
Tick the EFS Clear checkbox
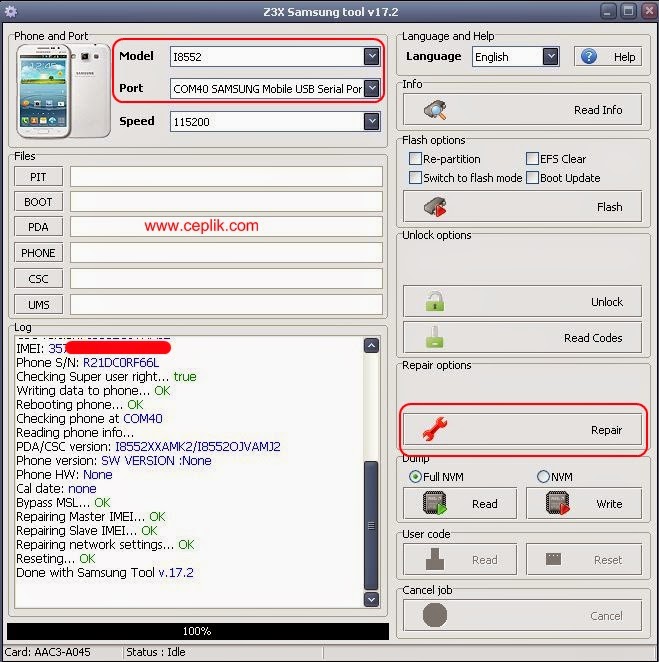point(532,159)
